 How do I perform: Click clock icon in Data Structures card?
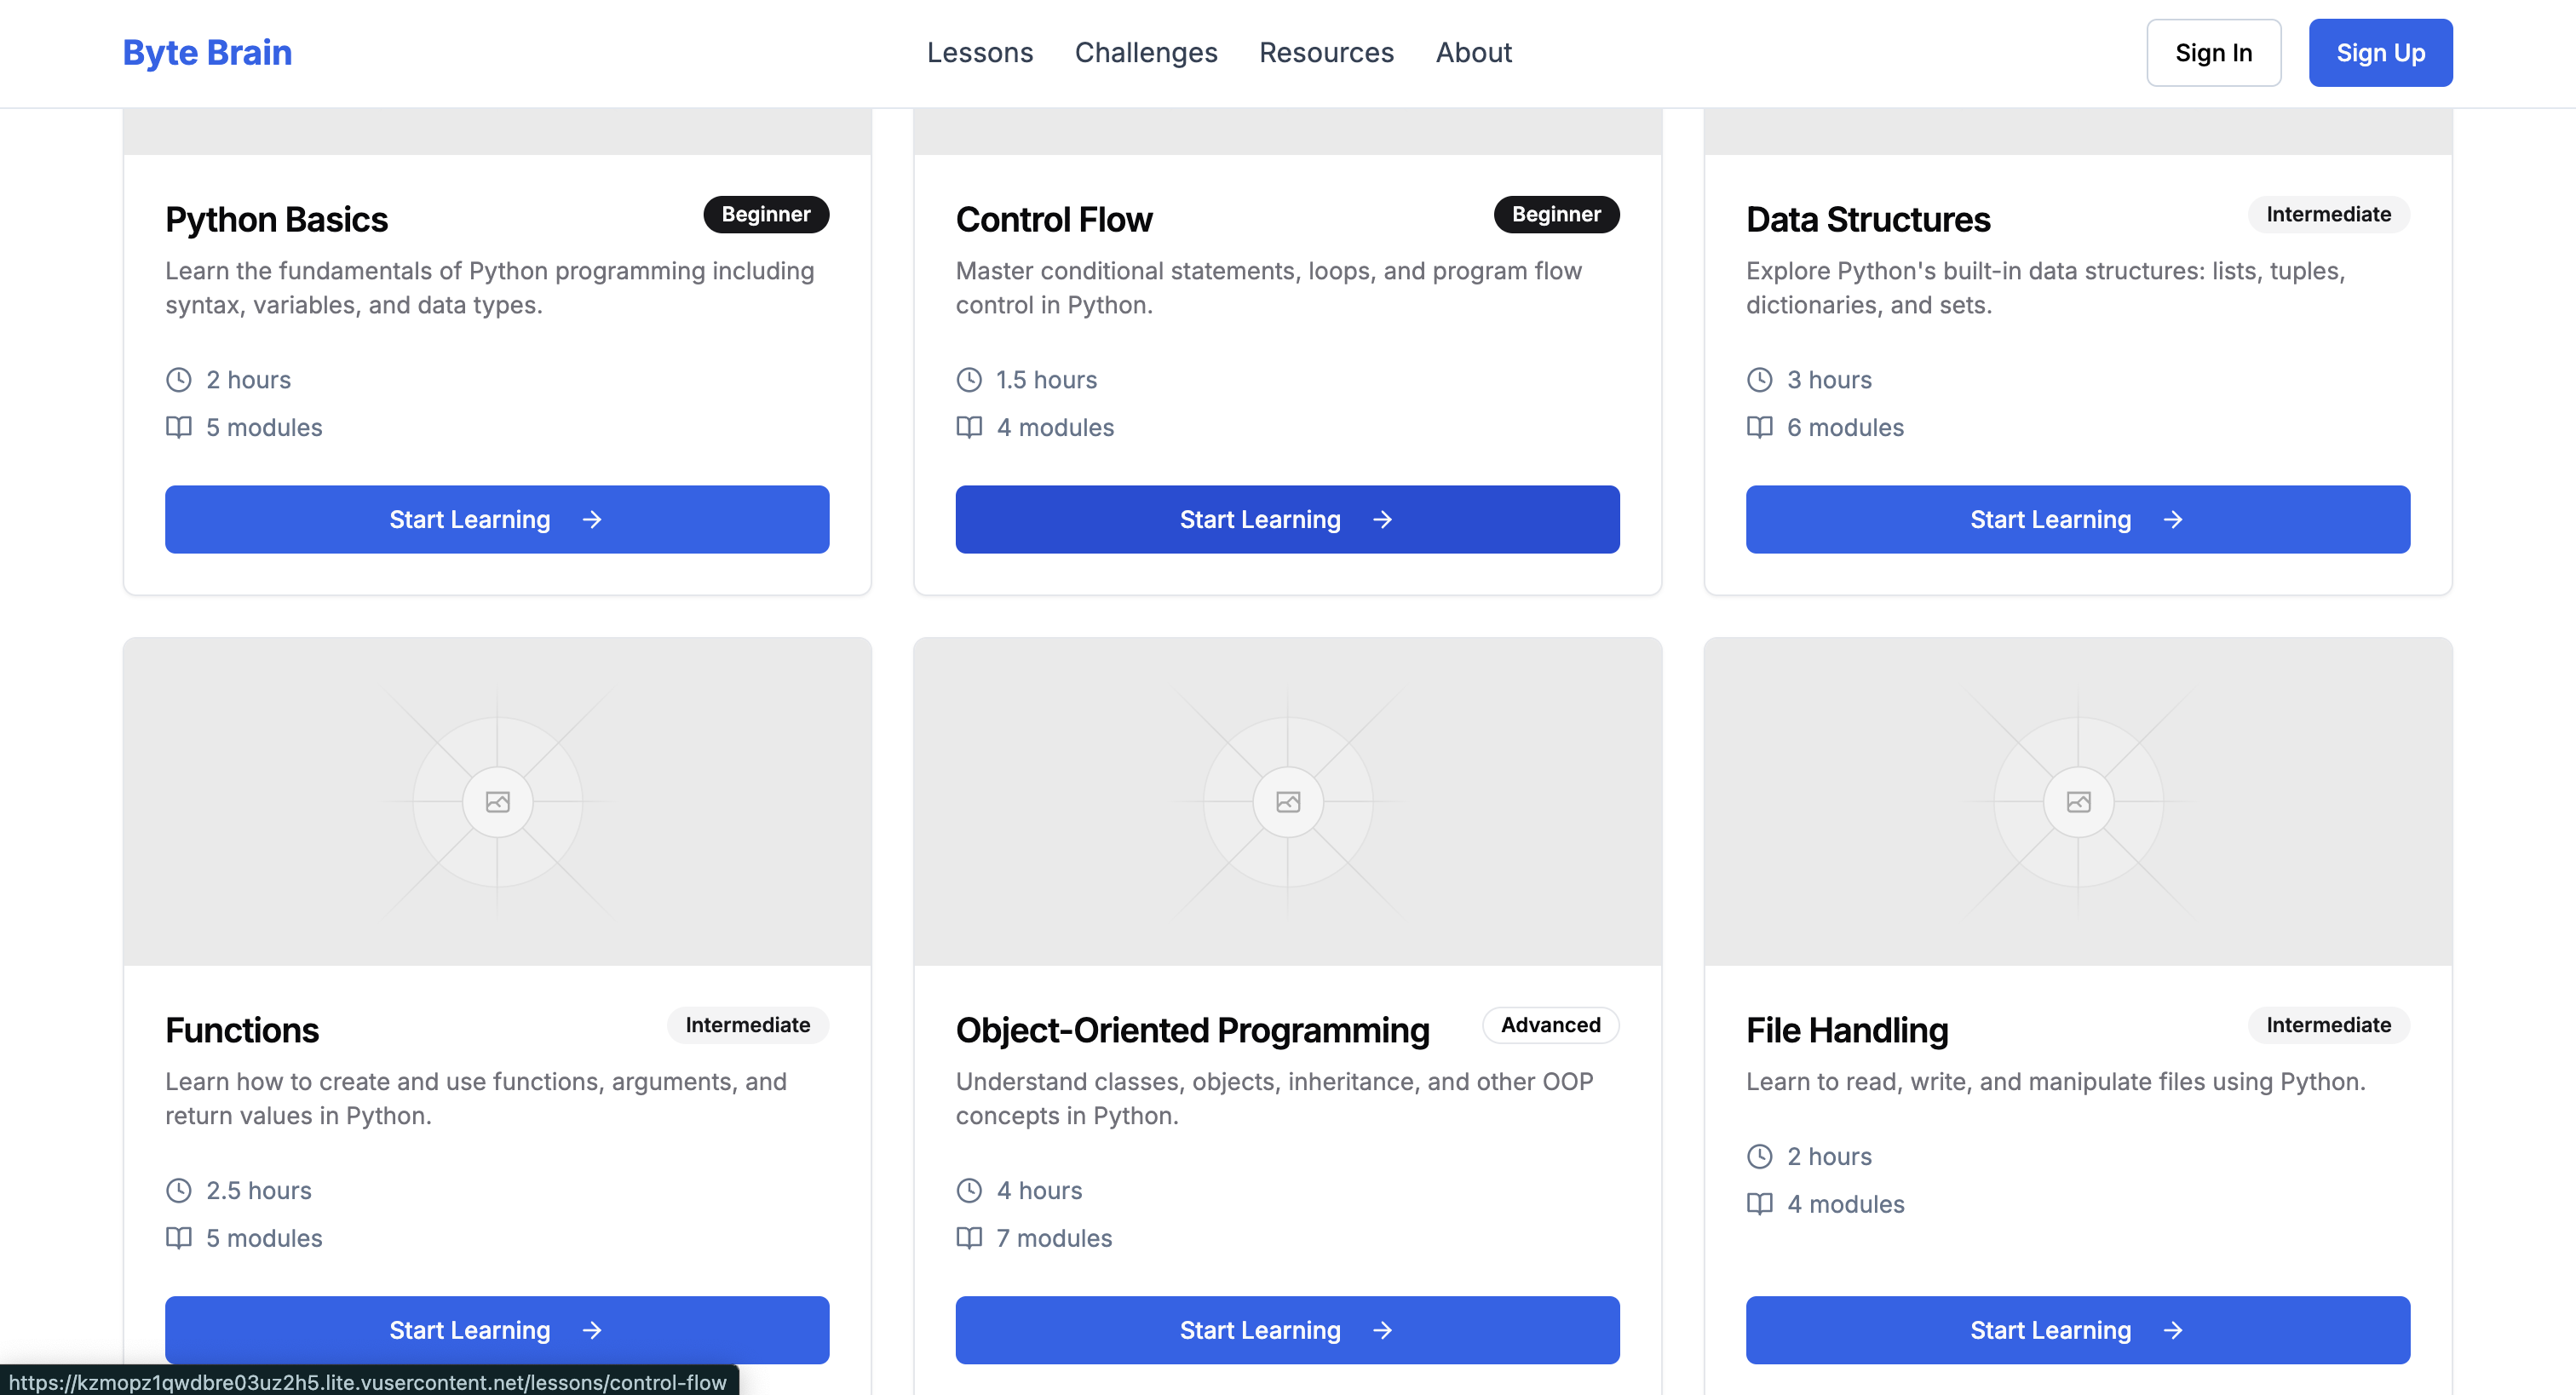tap(1759, 380)
